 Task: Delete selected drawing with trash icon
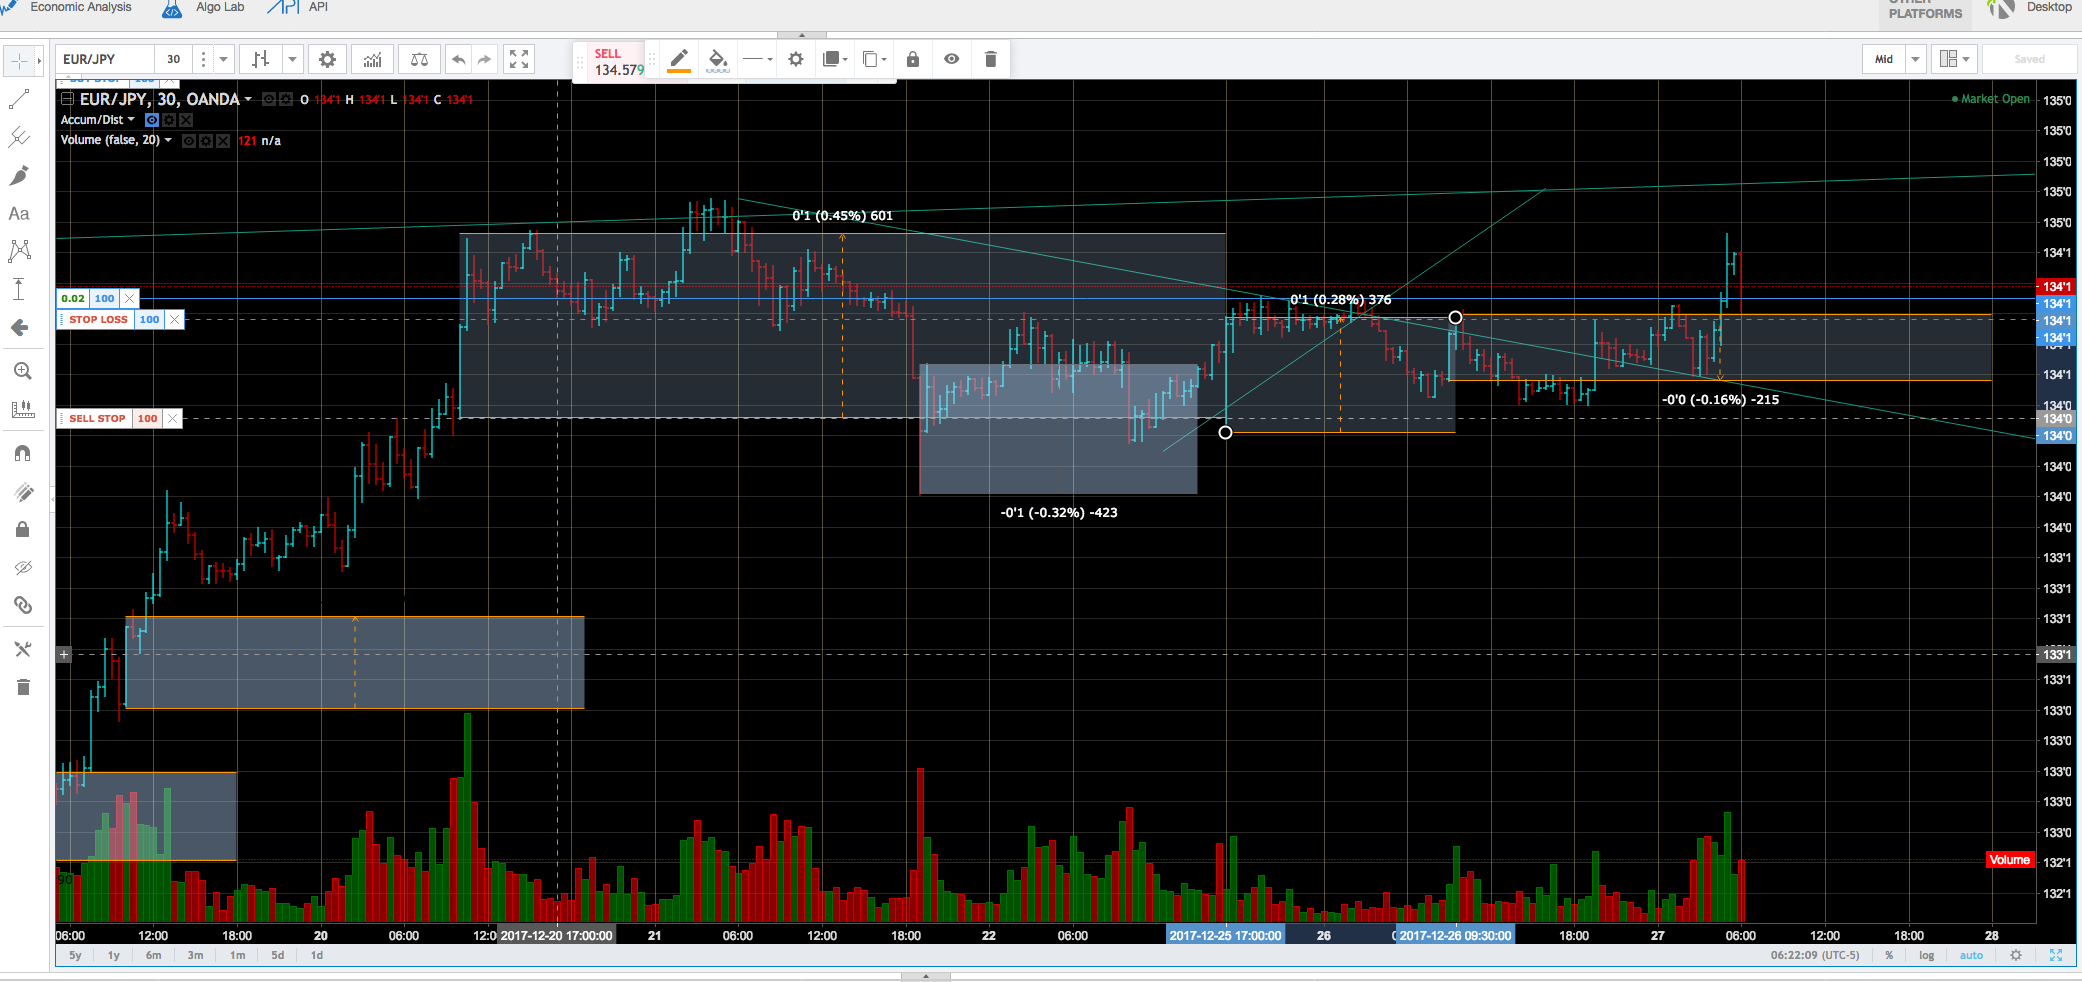click(990, 60)
